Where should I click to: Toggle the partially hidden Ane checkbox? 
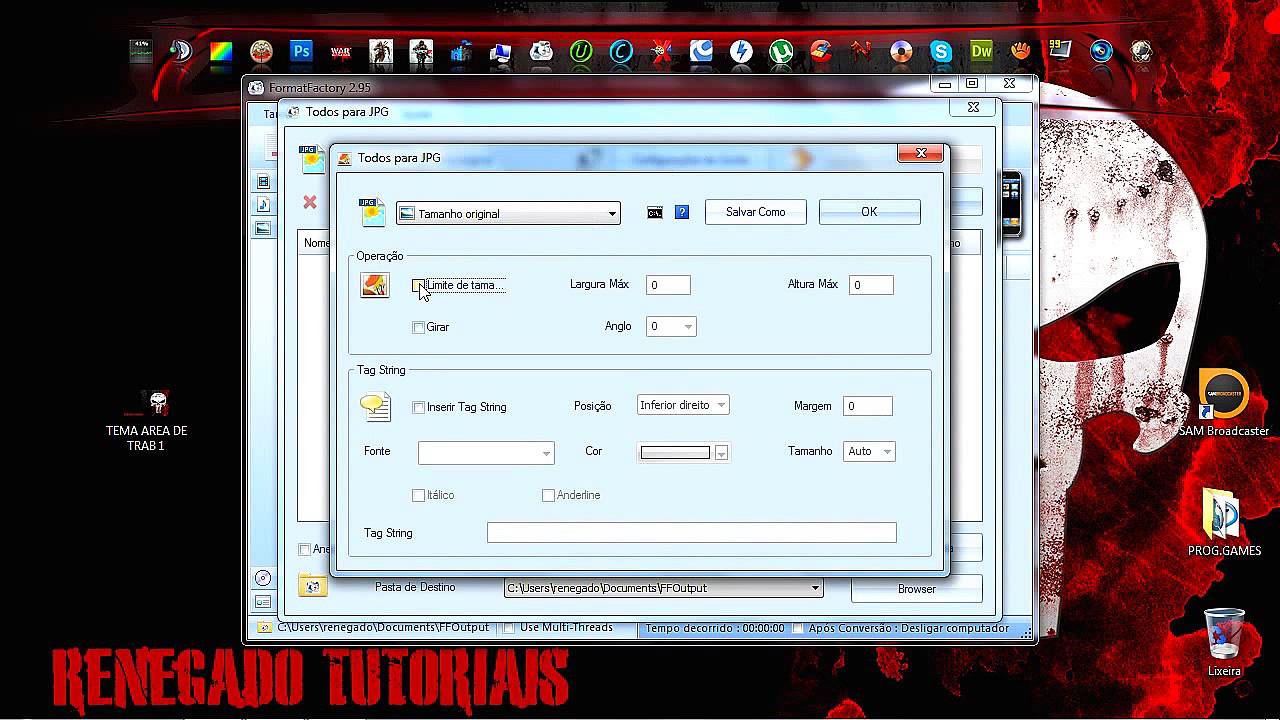point(305,549)
